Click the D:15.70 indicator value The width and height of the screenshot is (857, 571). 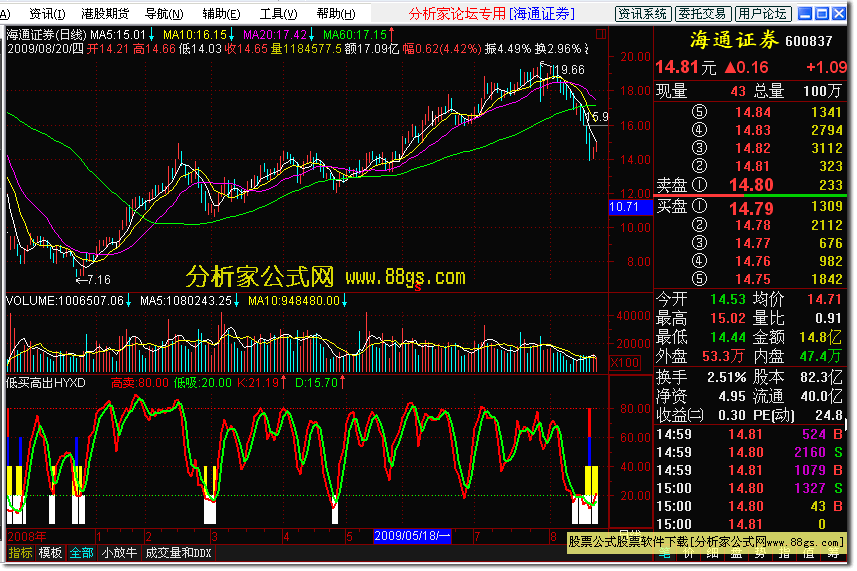316,383
